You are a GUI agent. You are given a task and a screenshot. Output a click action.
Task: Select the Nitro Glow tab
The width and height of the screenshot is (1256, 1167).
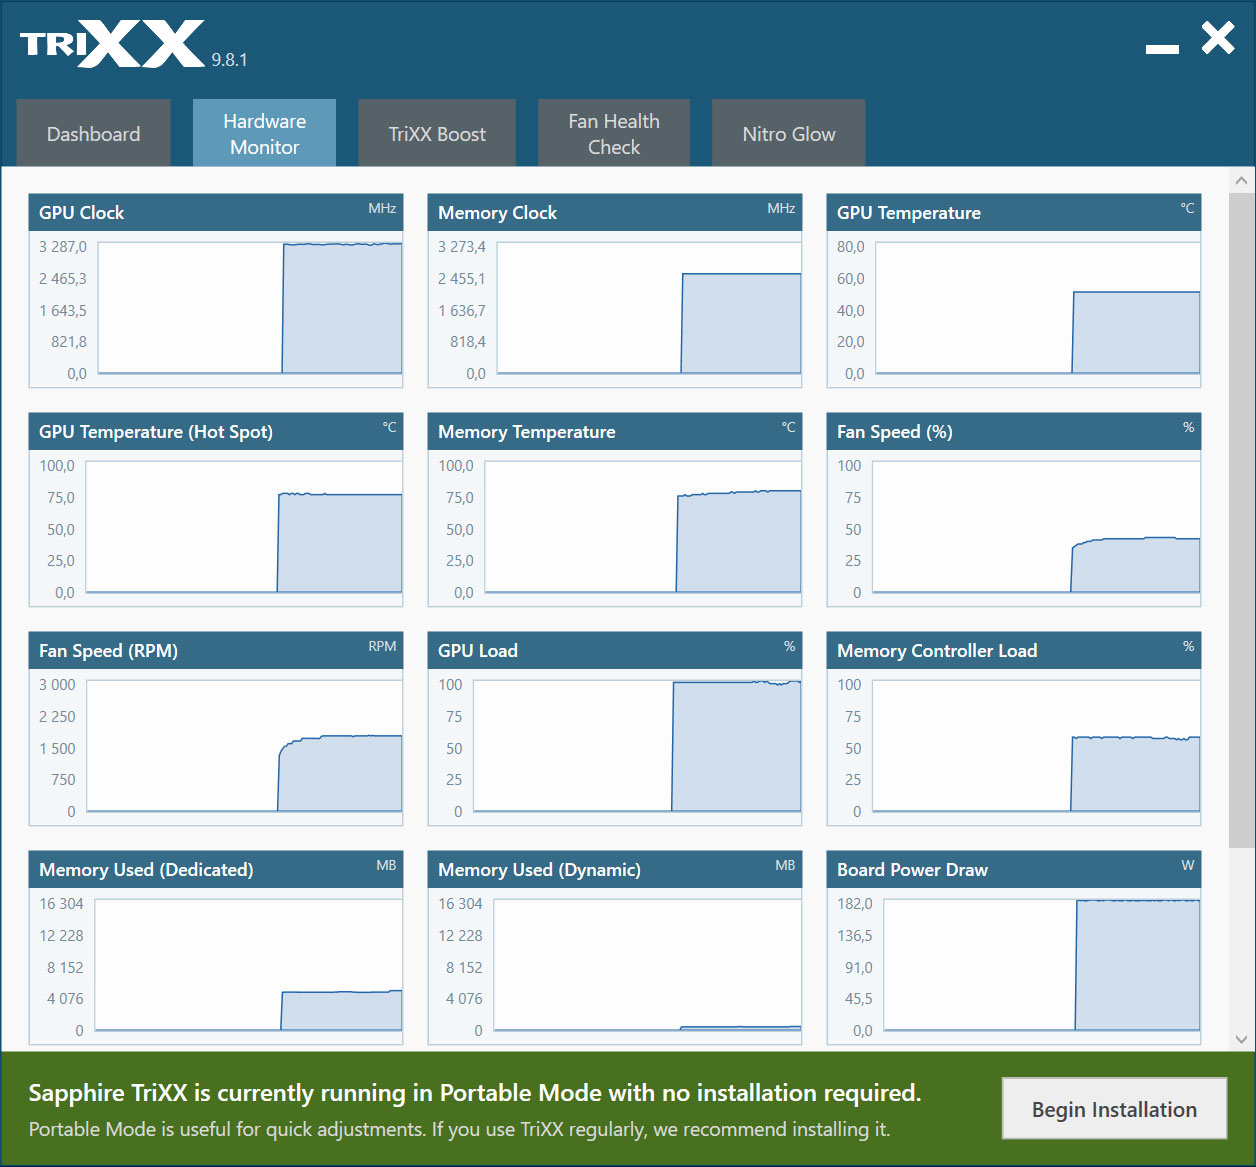(788, 133)
